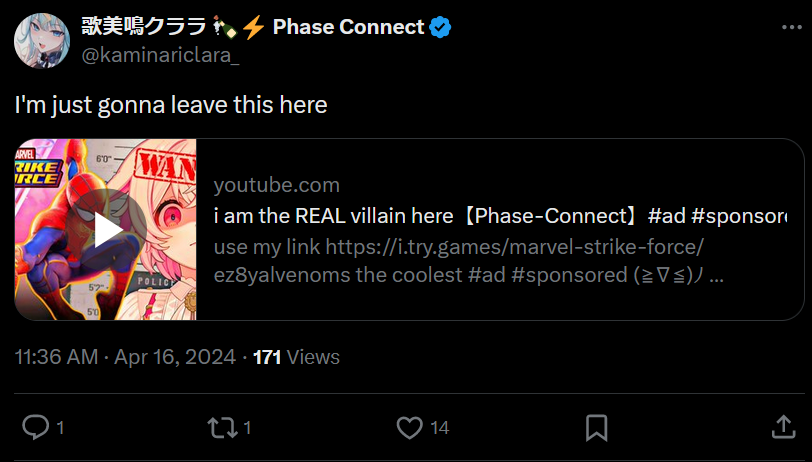Click the like count showing 14
The image size is (812, 462).
point(439,428)
